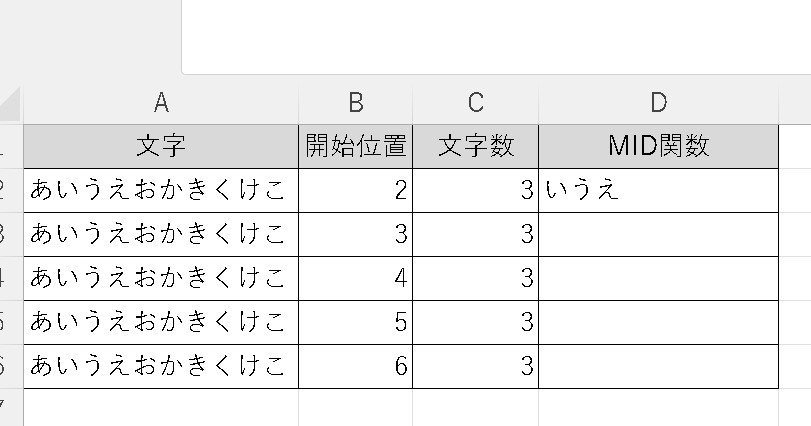Select empty MID関数 cell beside start position 3
Viewport: 811px width, 426px height.
pos(658,234)
